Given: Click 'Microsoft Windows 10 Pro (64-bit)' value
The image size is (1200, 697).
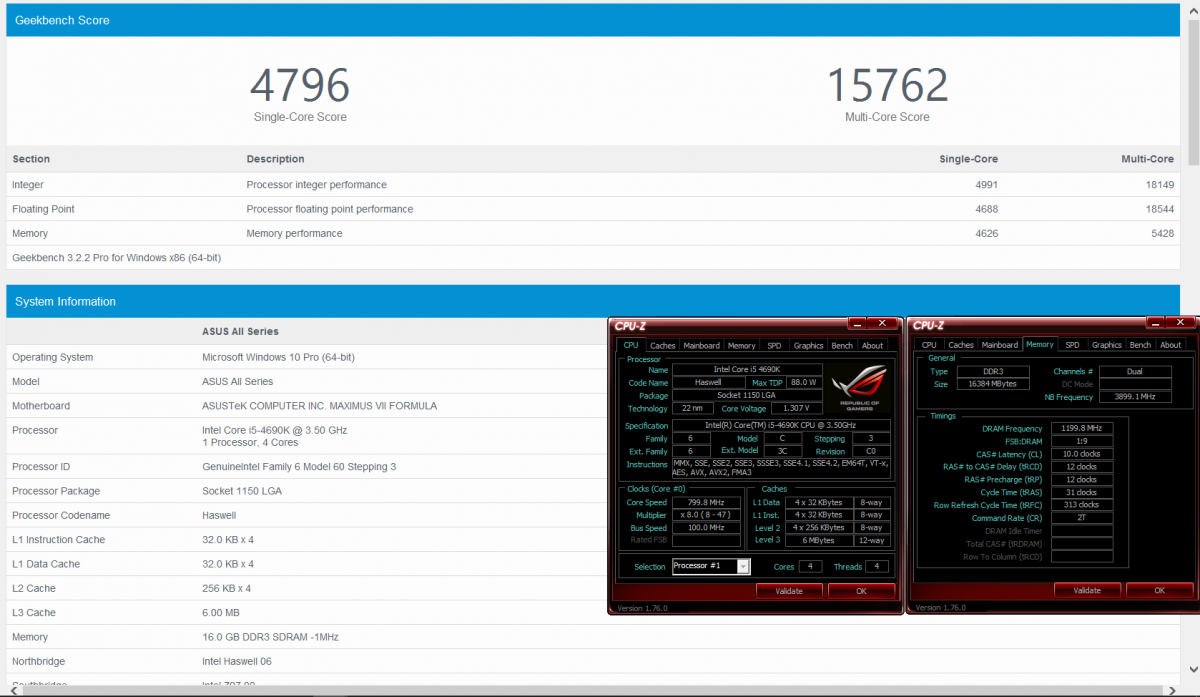Looking at the screenshot, I should tap(278, 357).
